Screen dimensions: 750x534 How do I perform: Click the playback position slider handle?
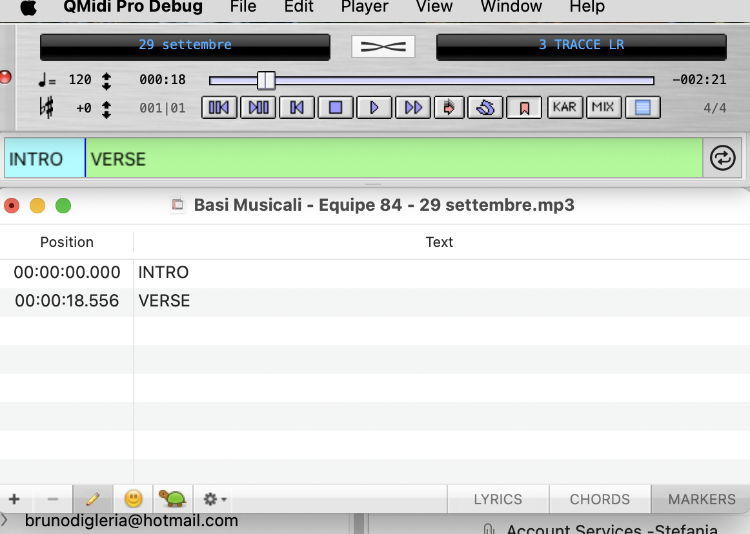click(265, 80)
